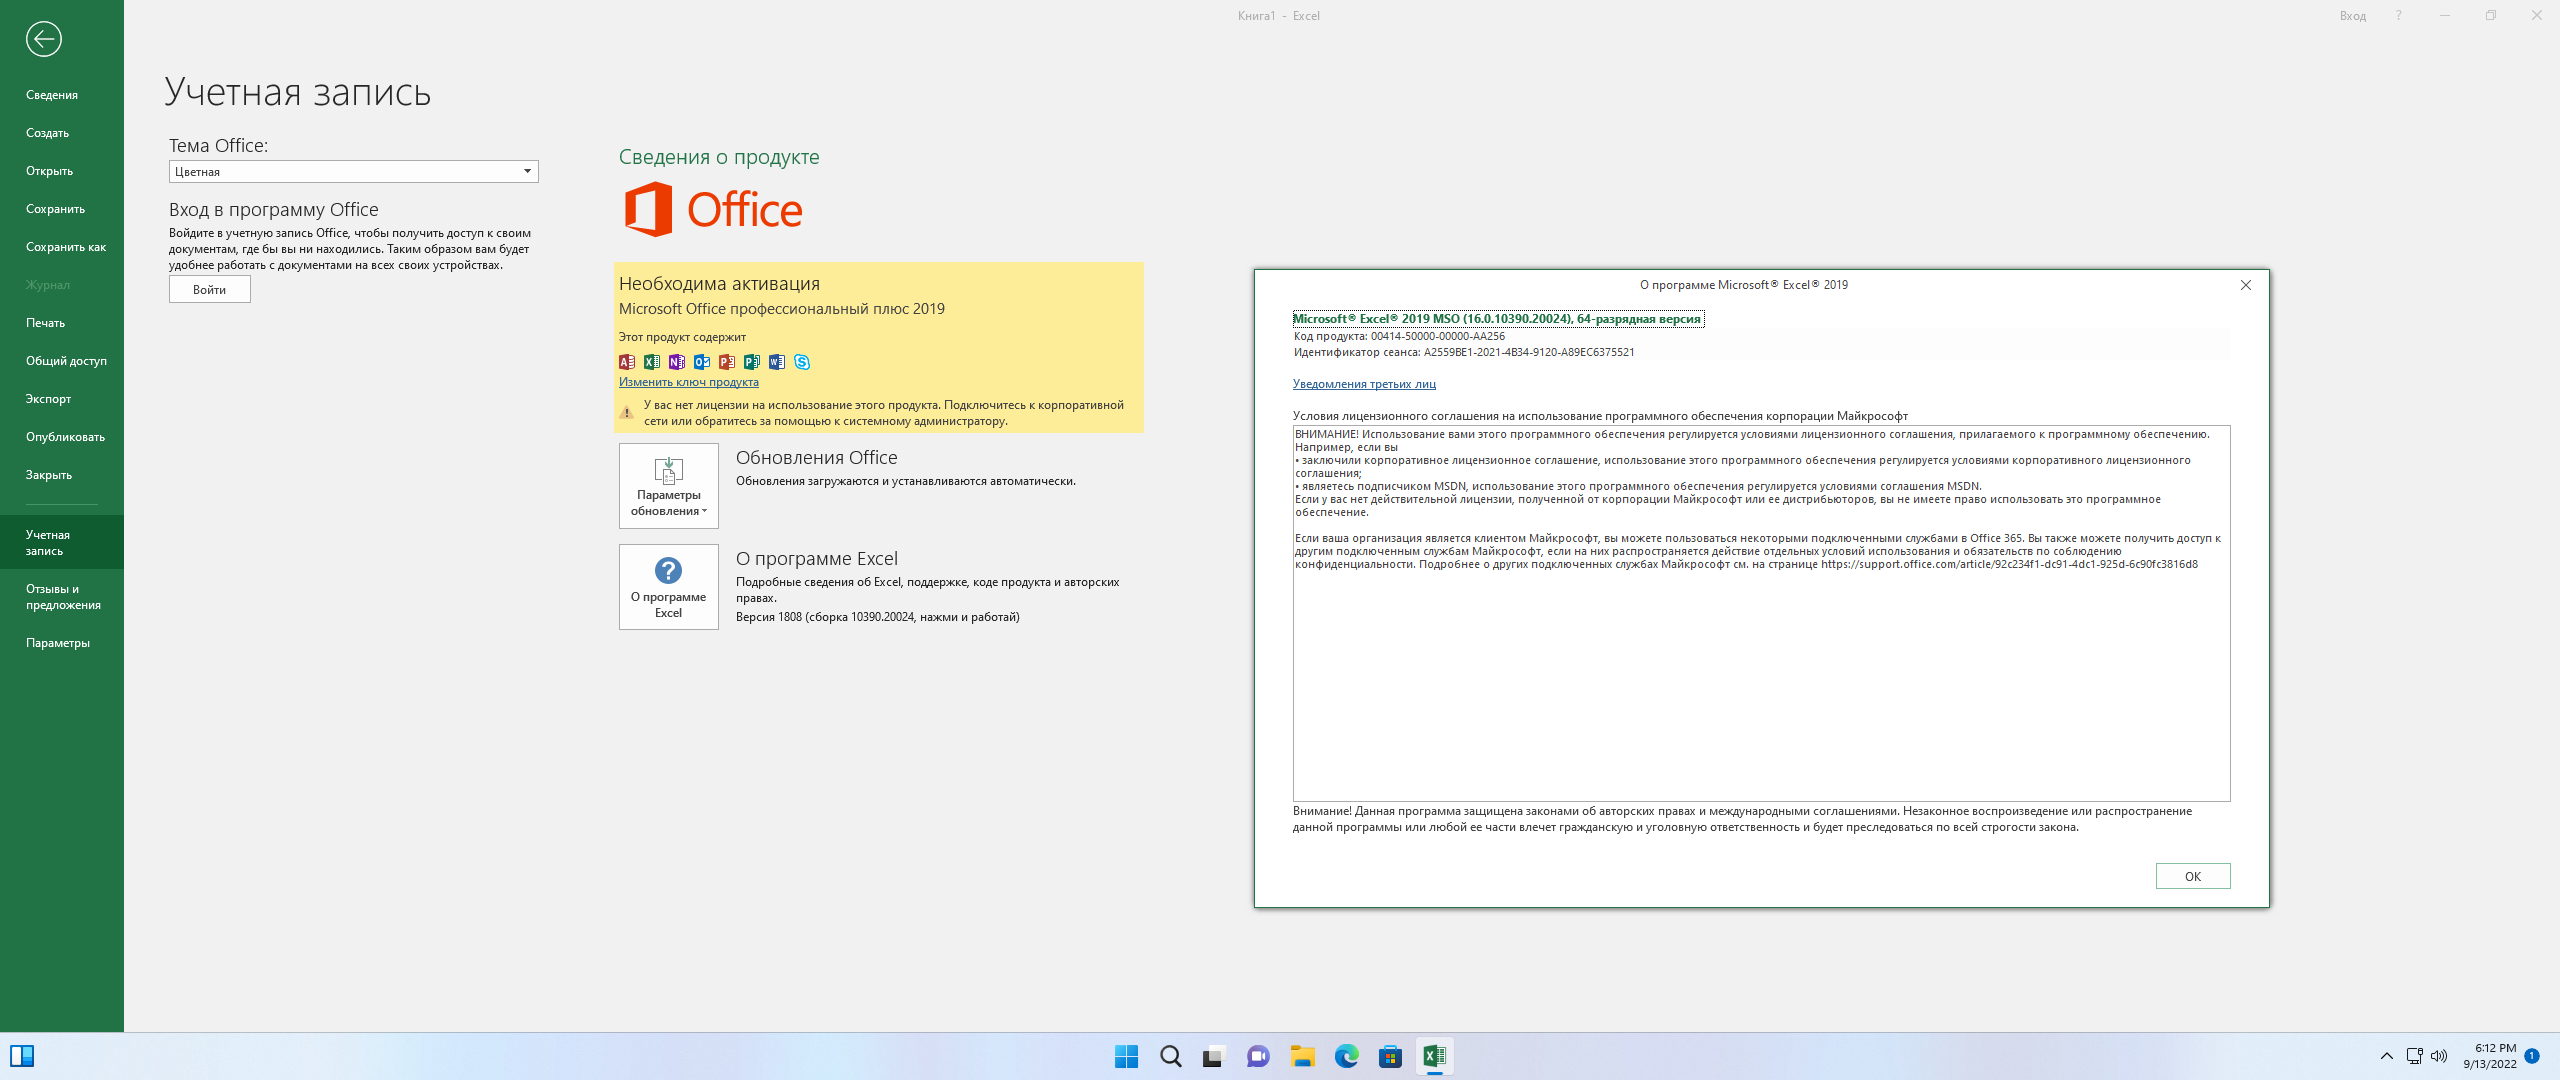This screenshot has width=2560, height=1080.
Task: Open taskbar Search
Action: (1170, 1056)
